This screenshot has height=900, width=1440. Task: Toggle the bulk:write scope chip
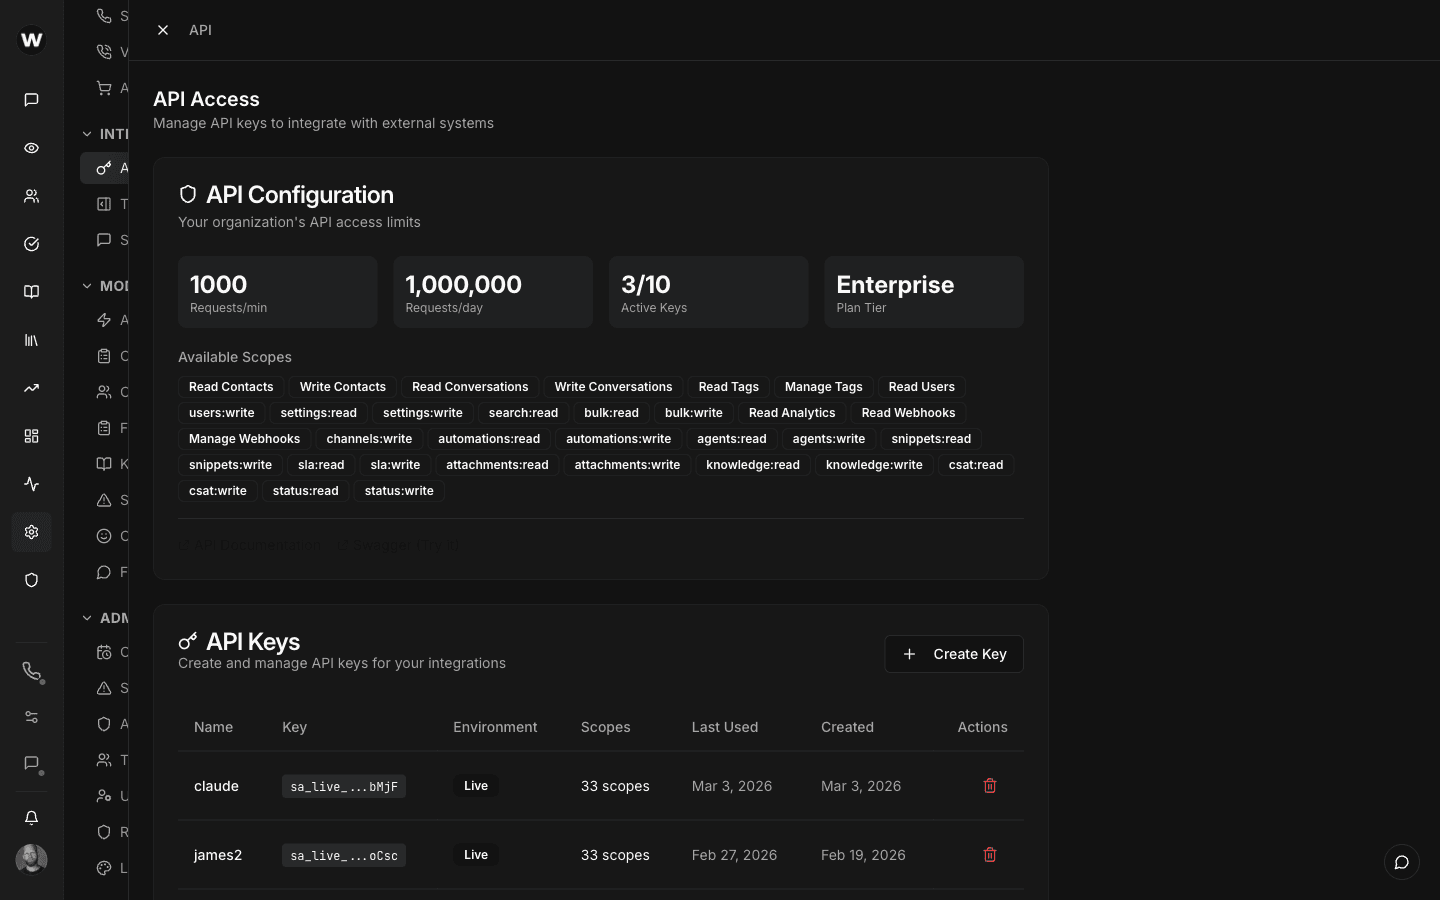(694, 412)
